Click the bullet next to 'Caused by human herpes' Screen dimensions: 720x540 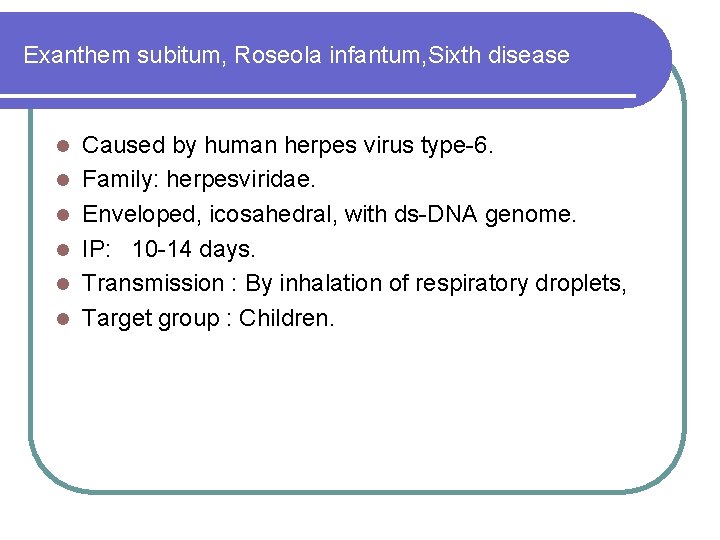(63, 146)
